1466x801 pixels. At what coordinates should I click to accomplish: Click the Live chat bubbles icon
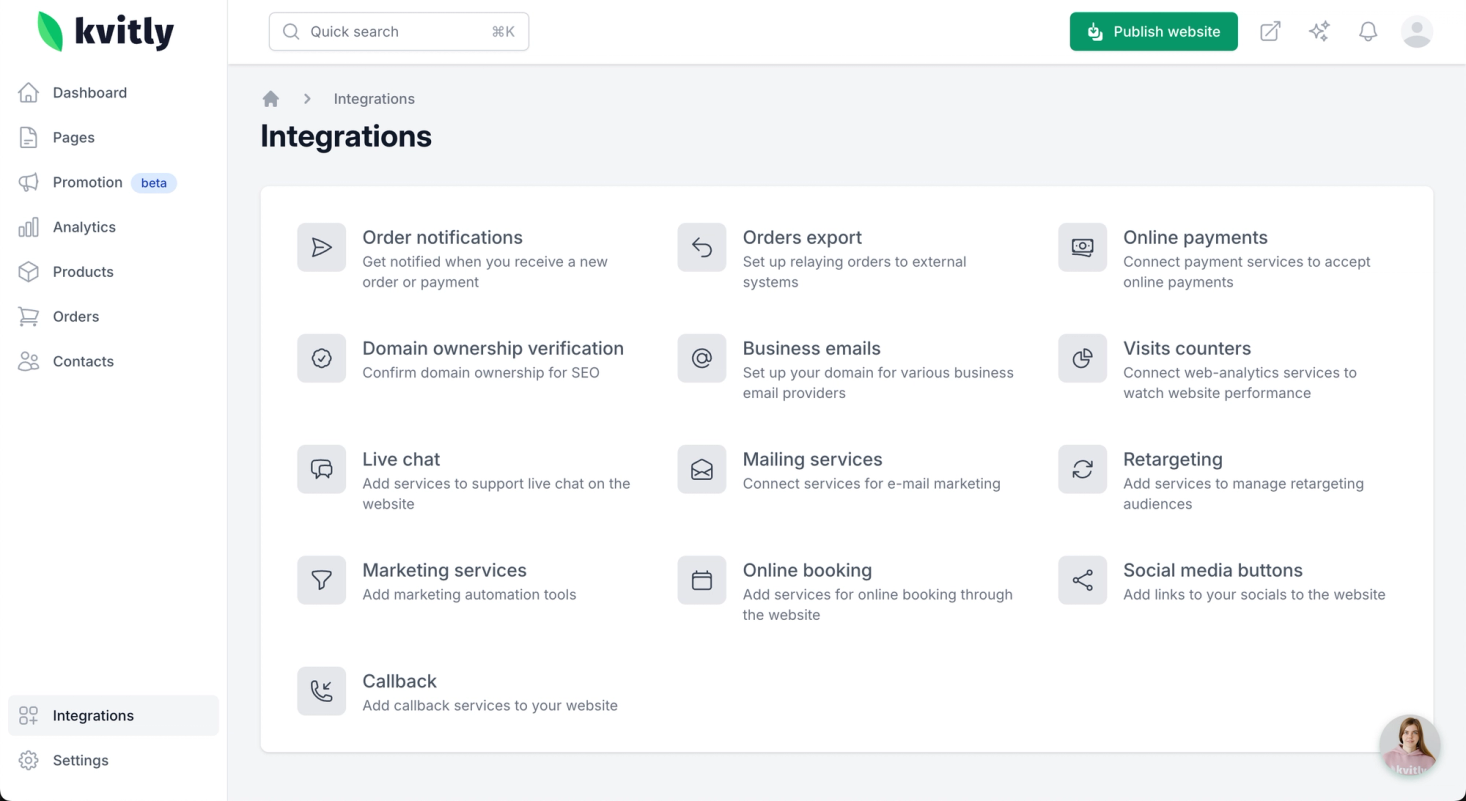point(321,469)
